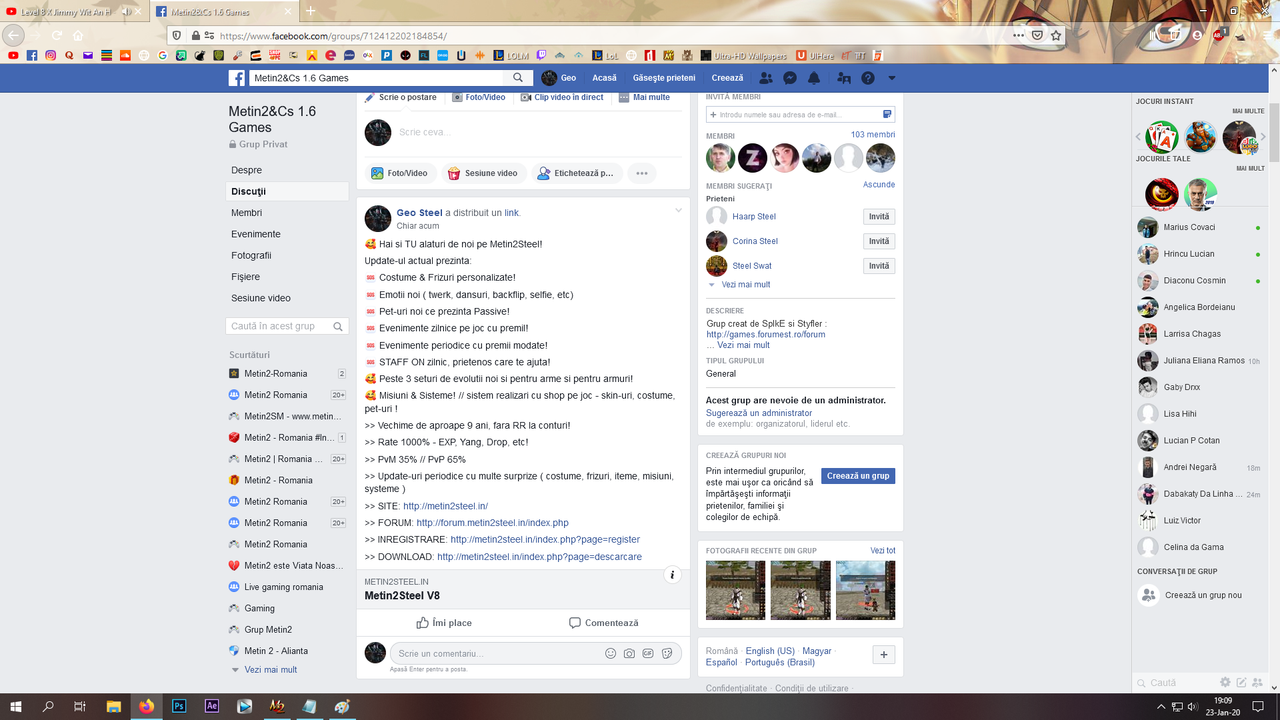This screenshot has height=720, width=1280.
Task: Open Photoshop from the taskbar
Action: click(x=180, y=706)
